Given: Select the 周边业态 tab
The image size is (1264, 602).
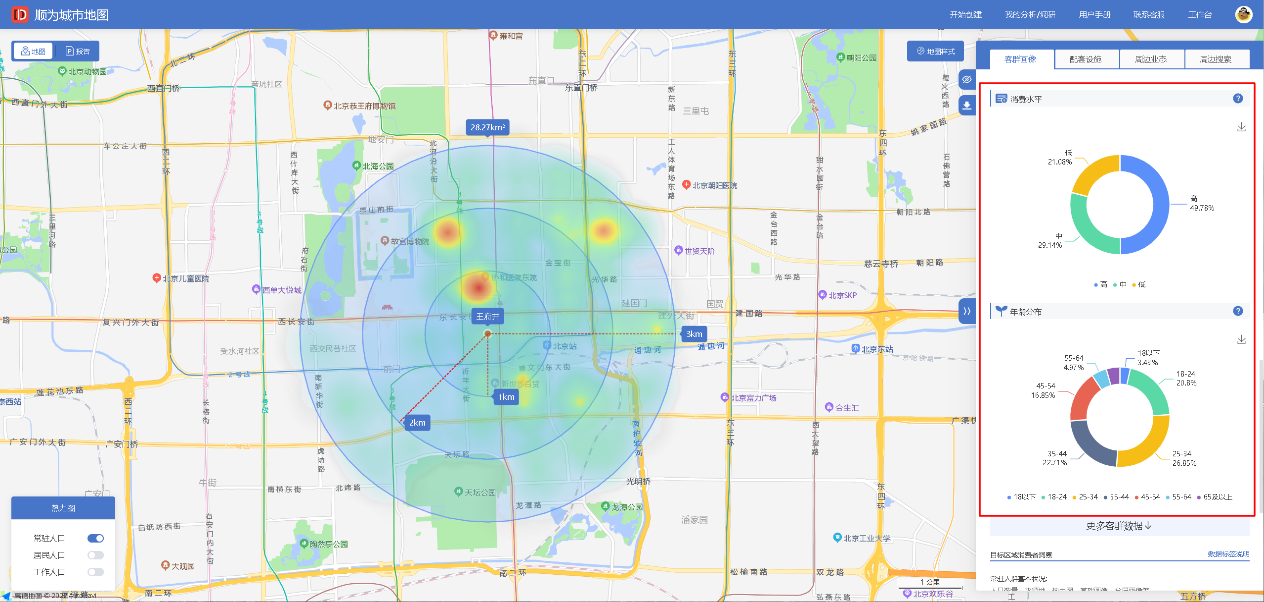Looking at the screenshot, I should 1151,59.
